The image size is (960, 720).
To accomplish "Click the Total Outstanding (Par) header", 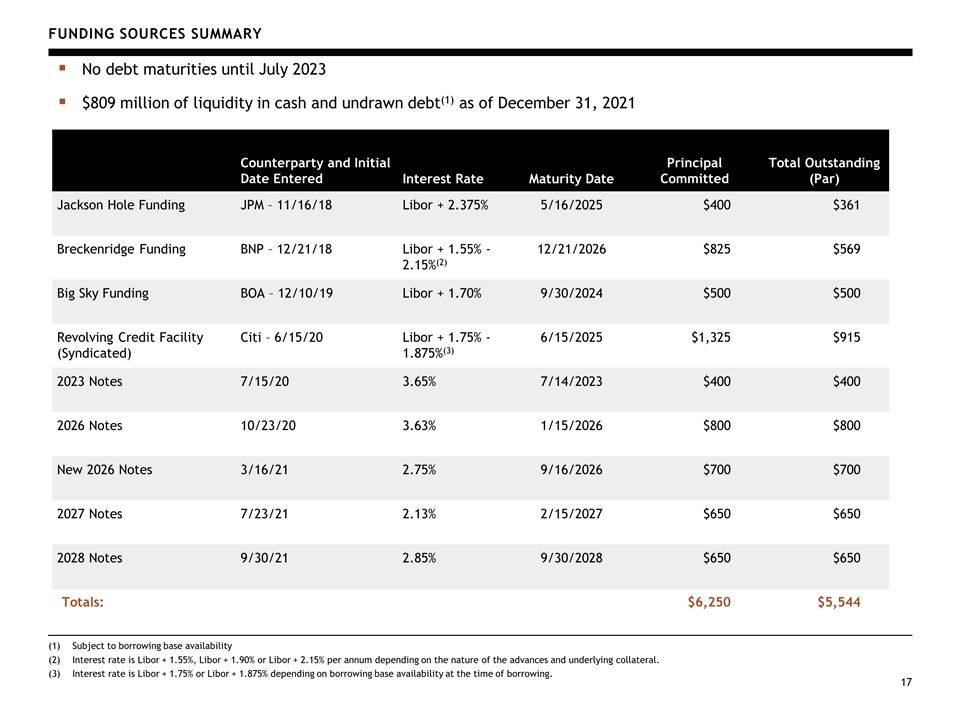I will pos(824,171).
